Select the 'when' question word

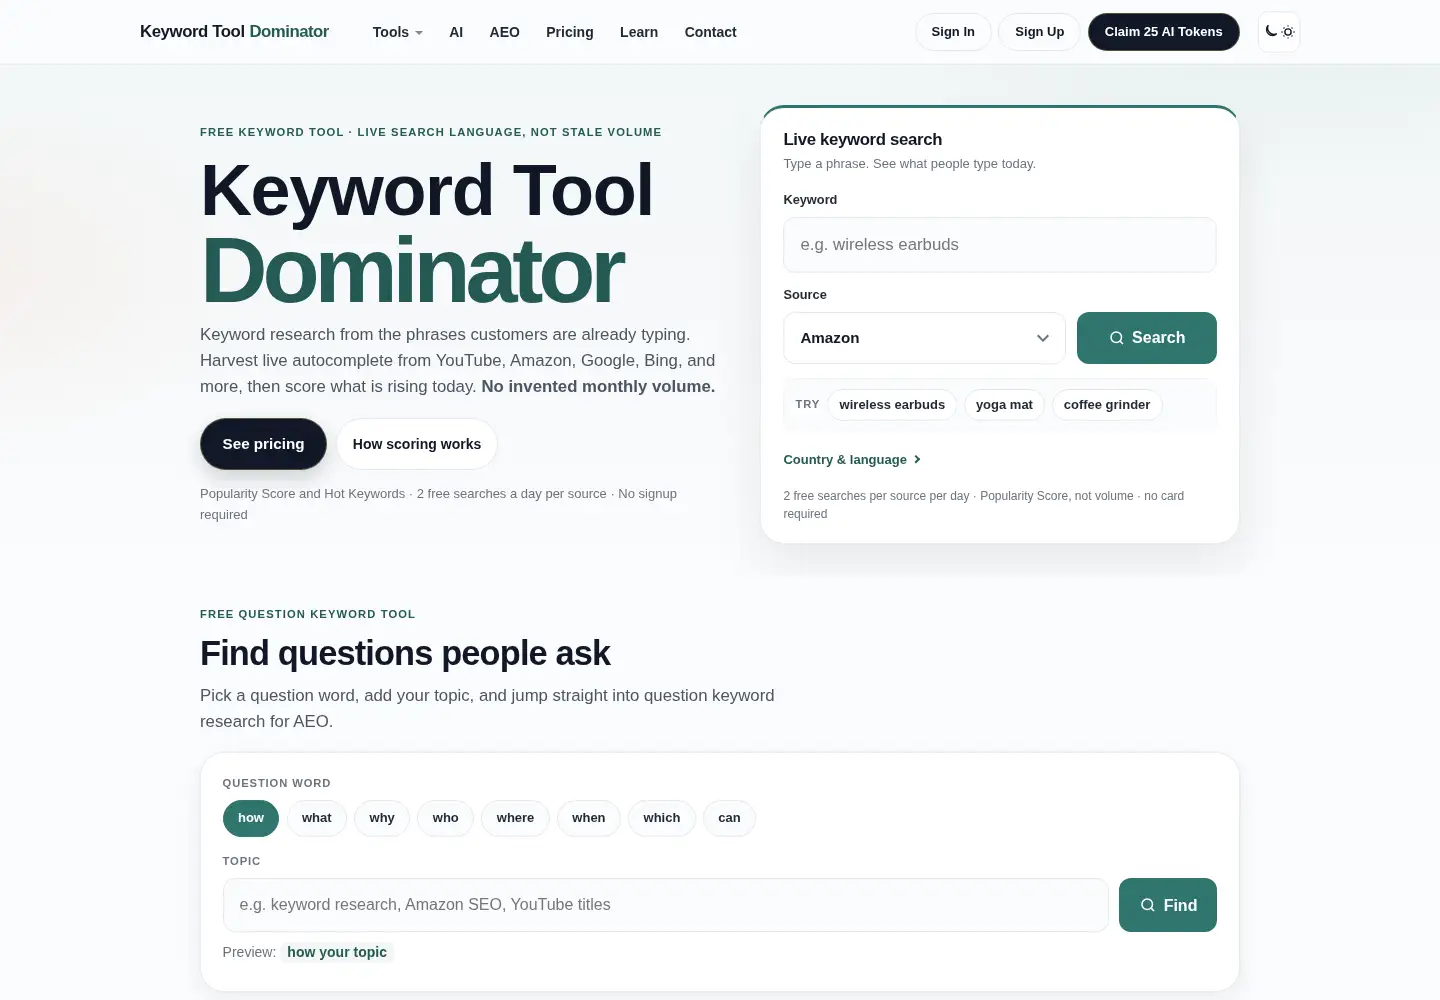coord(589,818)
